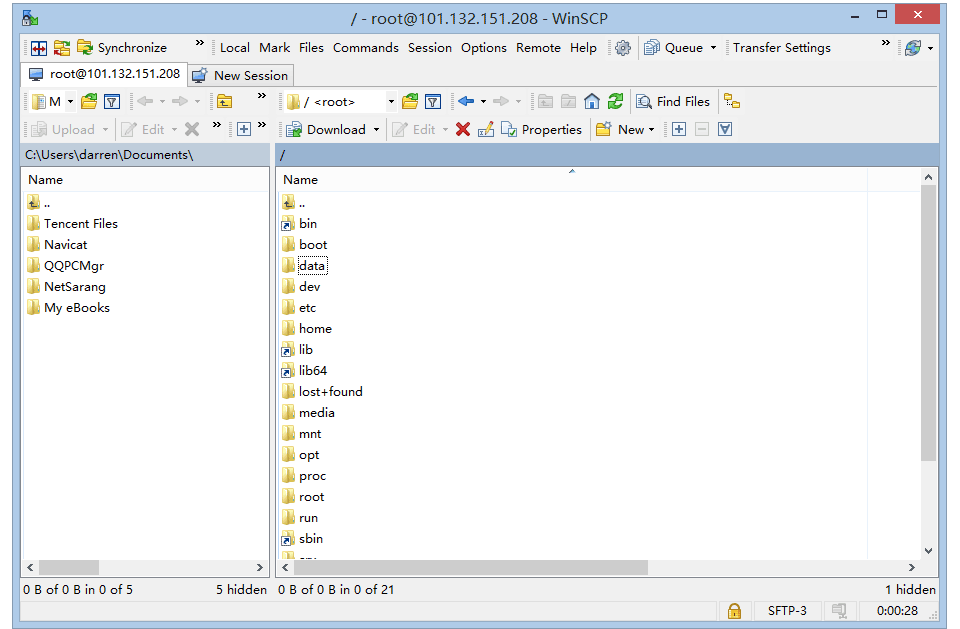
Task: Click local panel filter icon
Action: pyautogui.click(x=112, y=102)
